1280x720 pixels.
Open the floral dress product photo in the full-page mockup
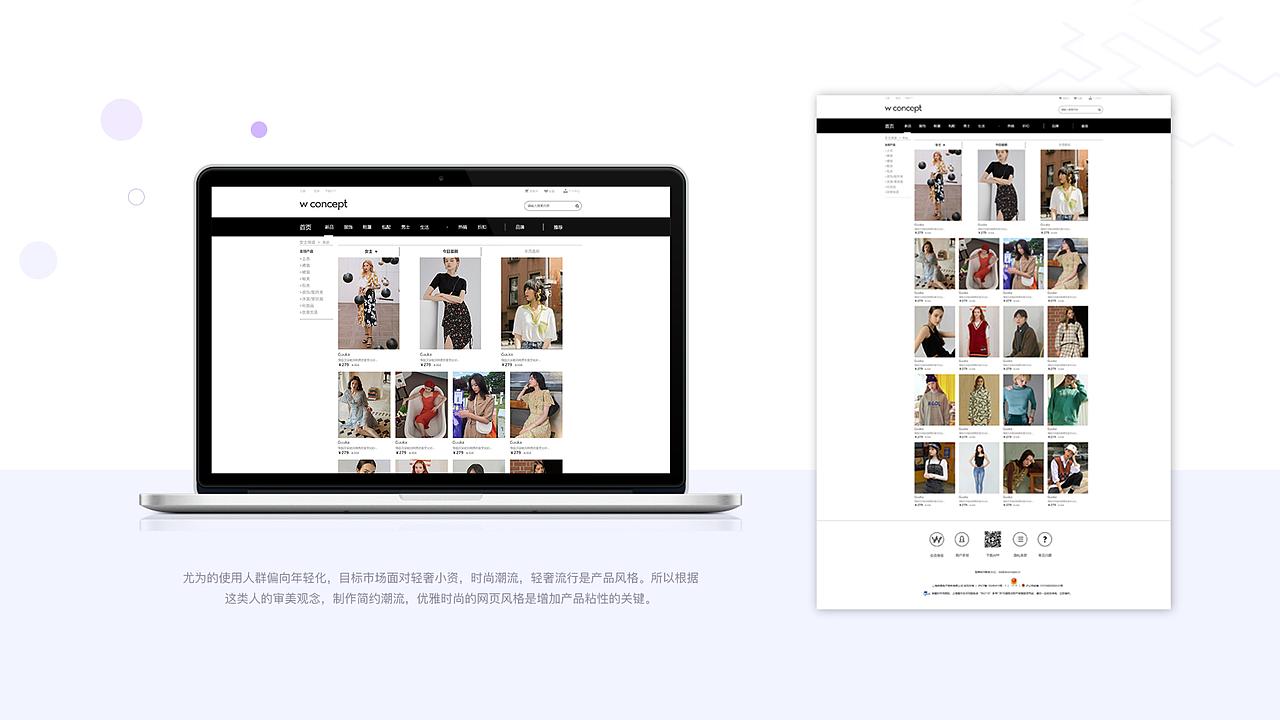coord(938,185)
